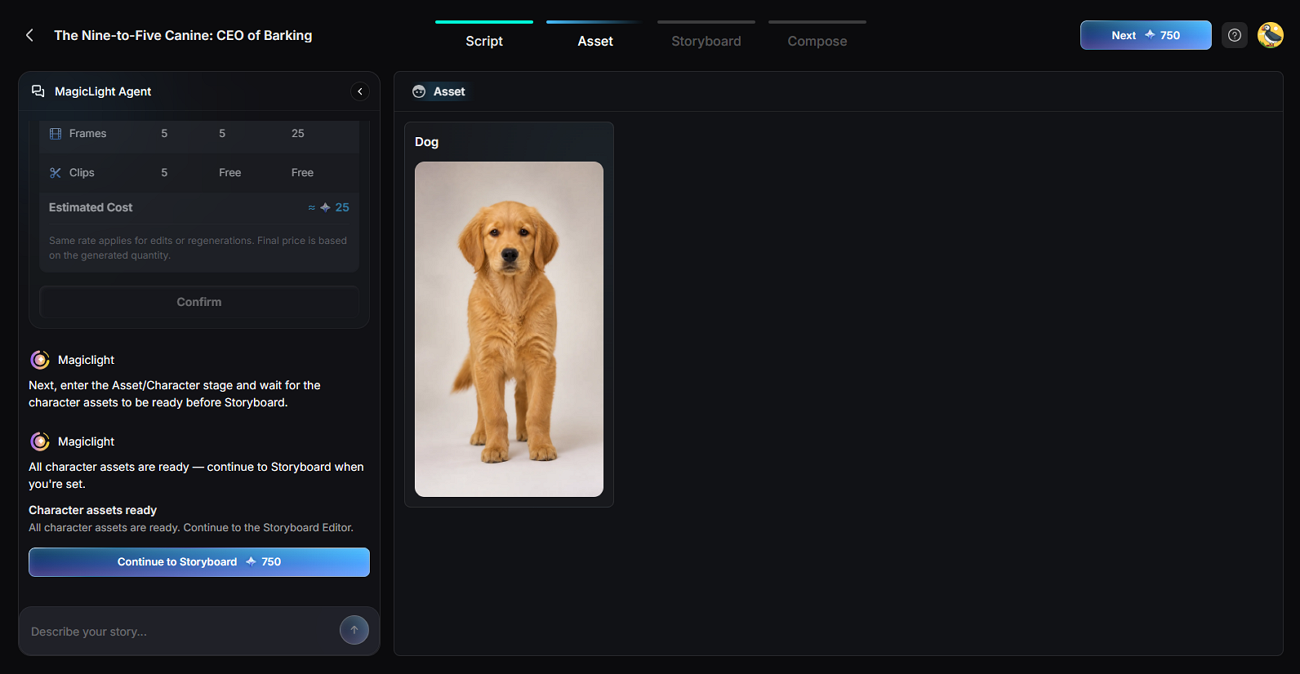Click the message 'Next, enter the Asset/Character stage'
This screenshot has height=674, width=1300.
point(175,393)
